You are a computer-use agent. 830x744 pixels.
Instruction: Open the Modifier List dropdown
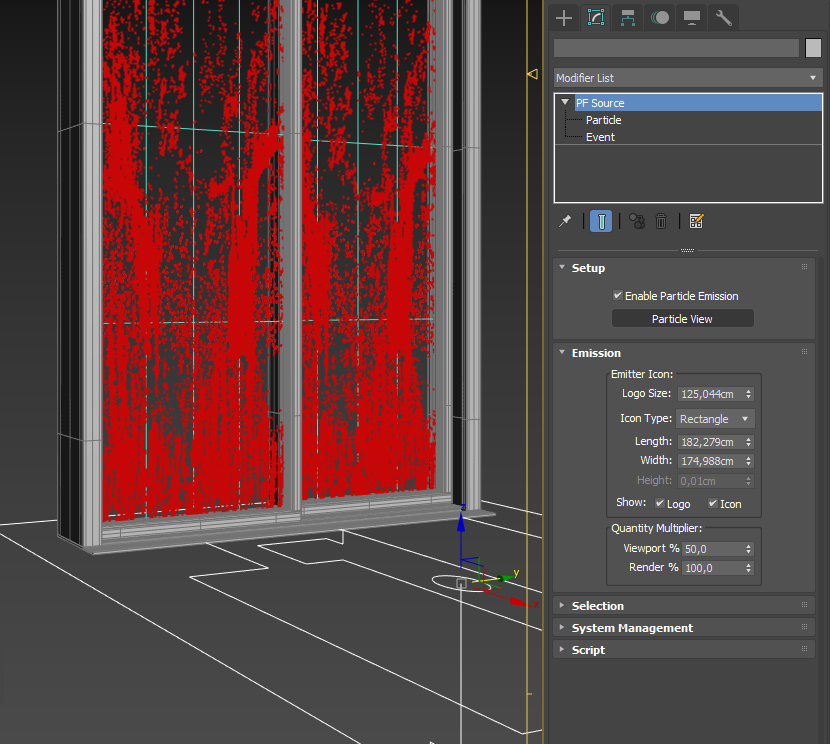click(x=688, y=77)
